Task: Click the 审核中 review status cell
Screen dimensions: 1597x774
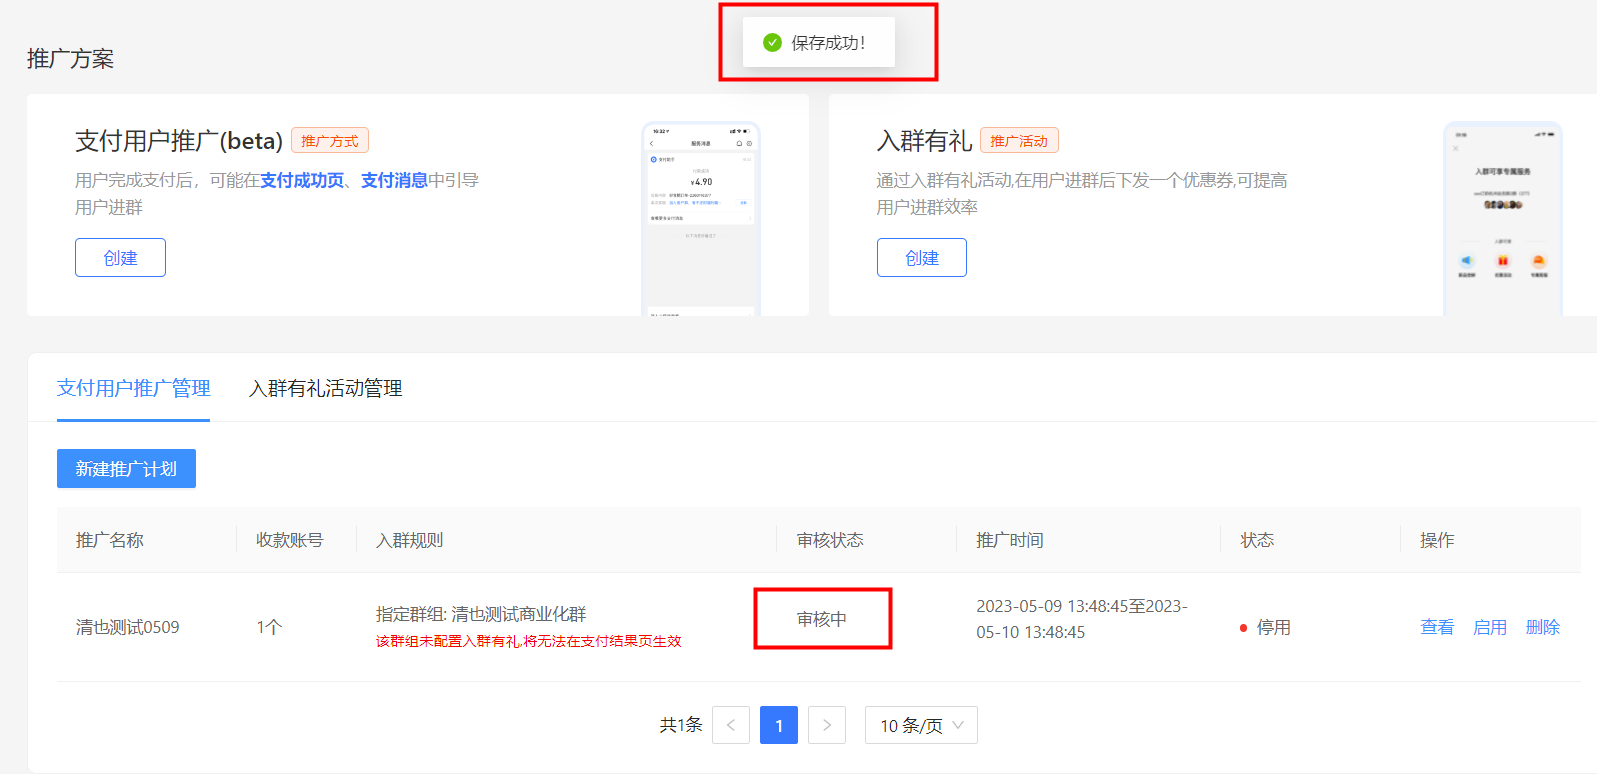Action: (x=822, y=619)
